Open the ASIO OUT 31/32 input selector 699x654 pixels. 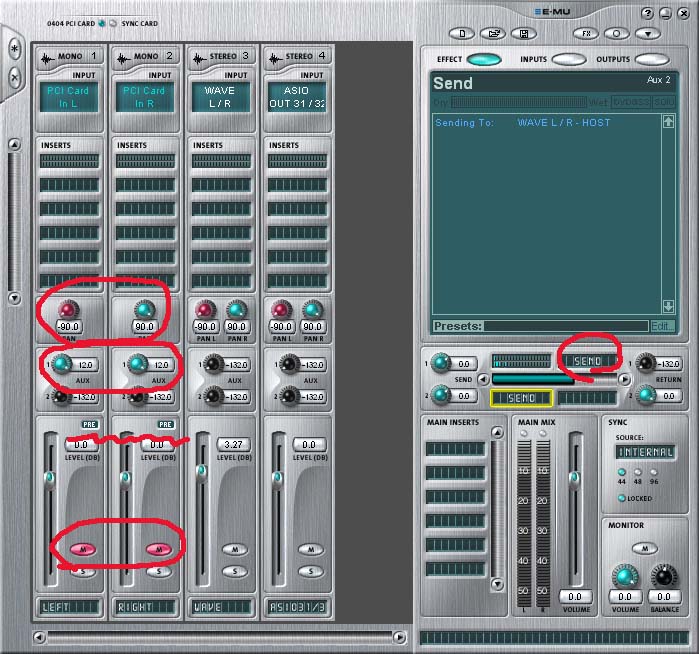coord(296,96)
